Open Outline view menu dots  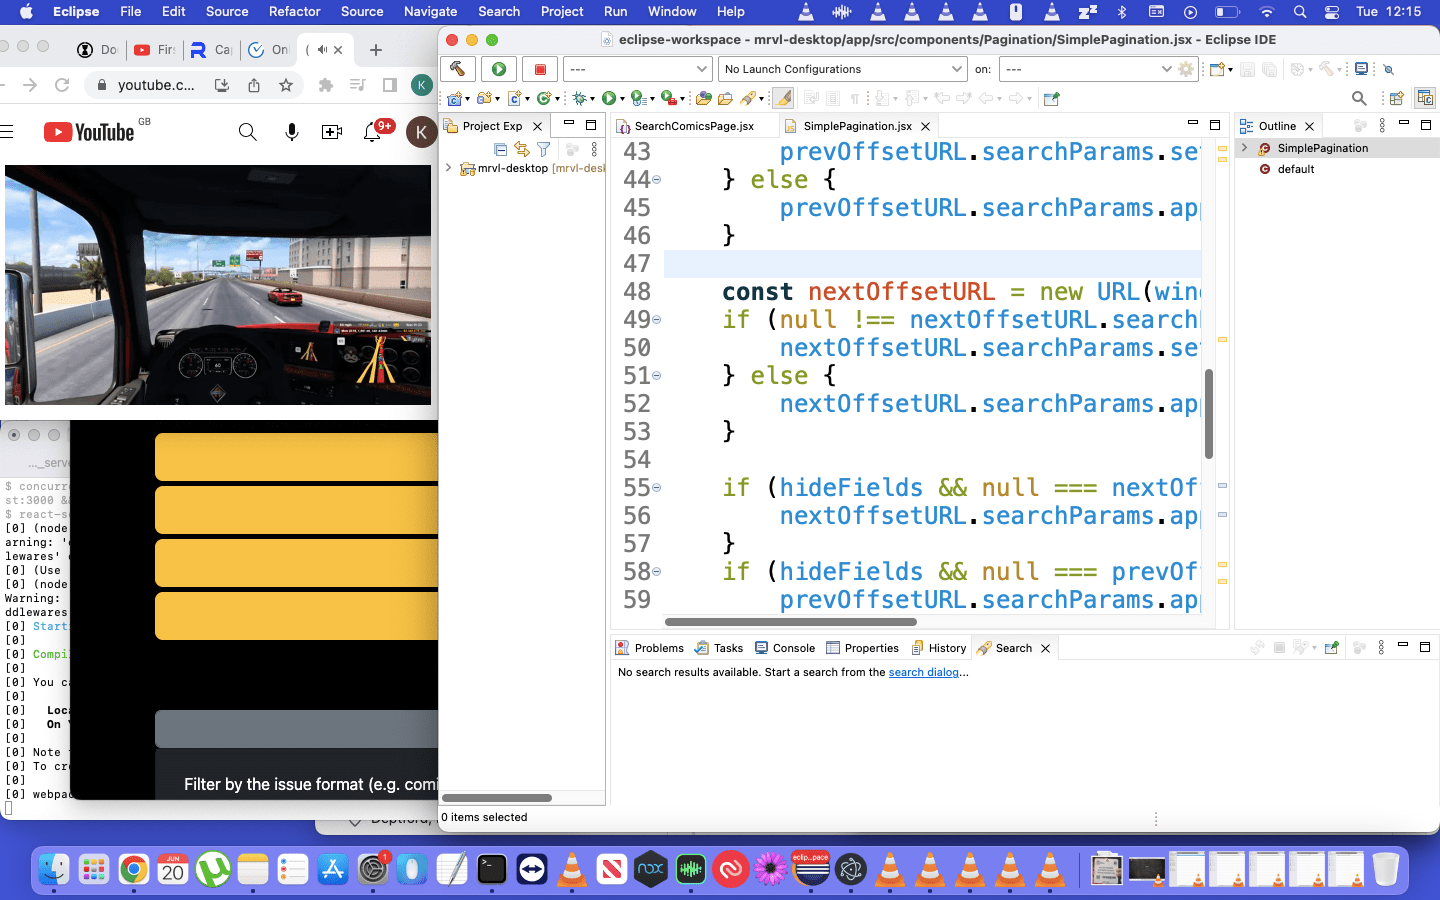[1382, 125]
